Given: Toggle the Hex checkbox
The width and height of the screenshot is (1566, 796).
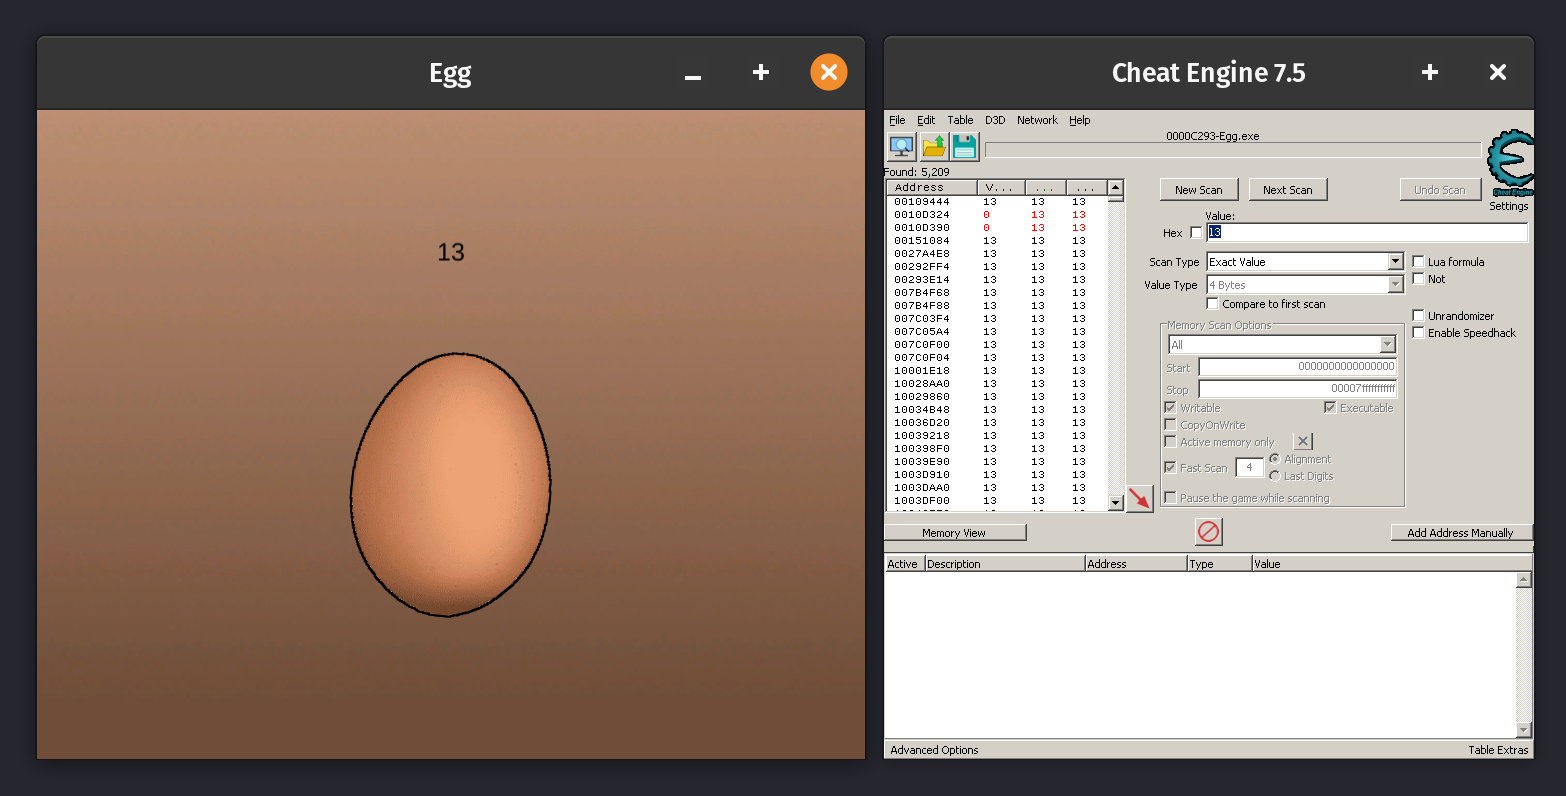Looking at the screenshot, I should pyautogui.click(x=1196, y=233).
